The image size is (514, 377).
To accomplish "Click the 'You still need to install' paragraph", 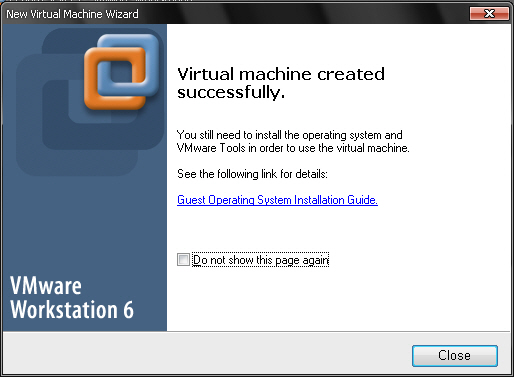I will pos(293,141).
